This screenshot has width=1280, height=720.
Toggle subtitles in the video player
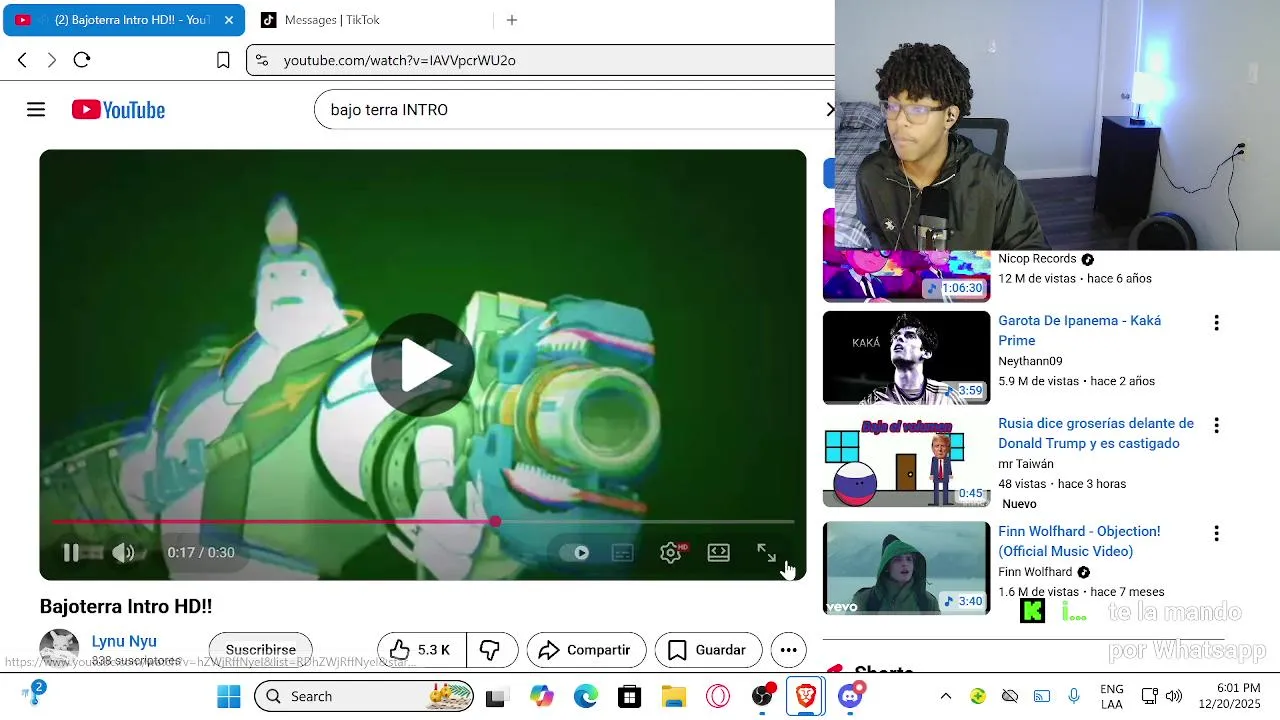(623, 553)
